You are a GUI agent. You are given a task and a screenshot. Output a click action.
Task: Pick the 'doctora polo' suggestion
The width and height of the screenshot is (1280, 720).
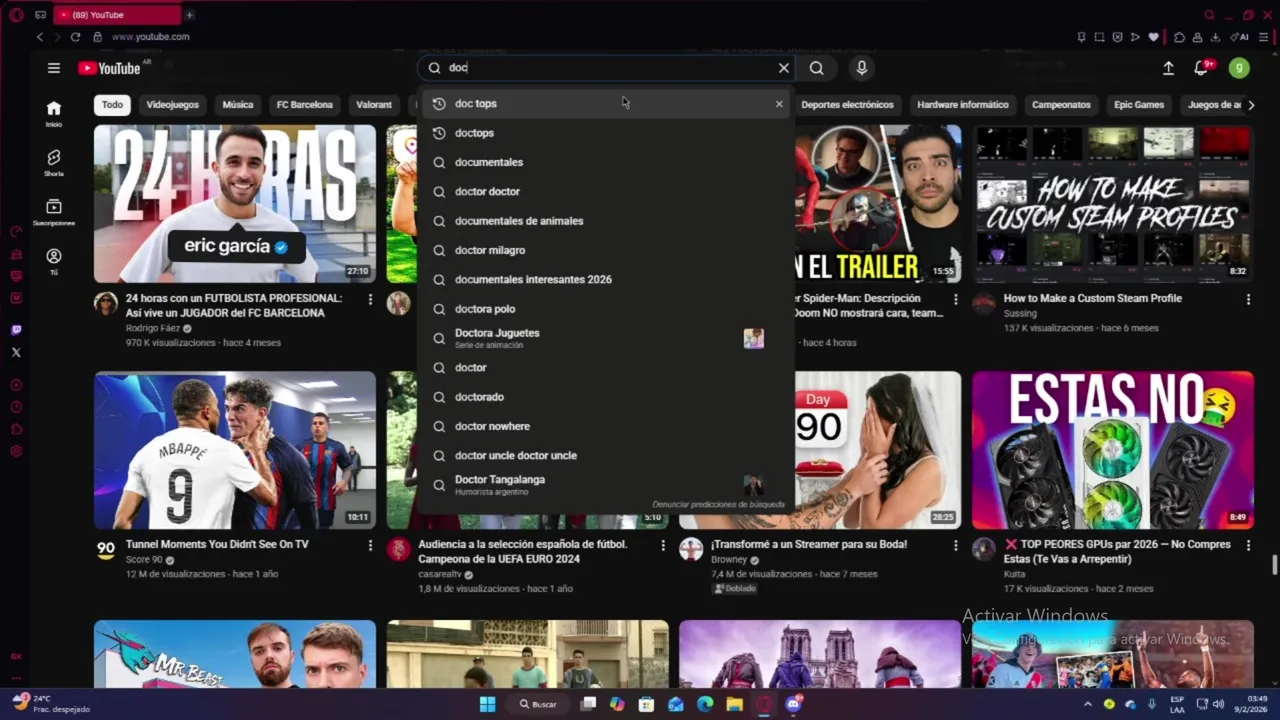coord(604,309)
